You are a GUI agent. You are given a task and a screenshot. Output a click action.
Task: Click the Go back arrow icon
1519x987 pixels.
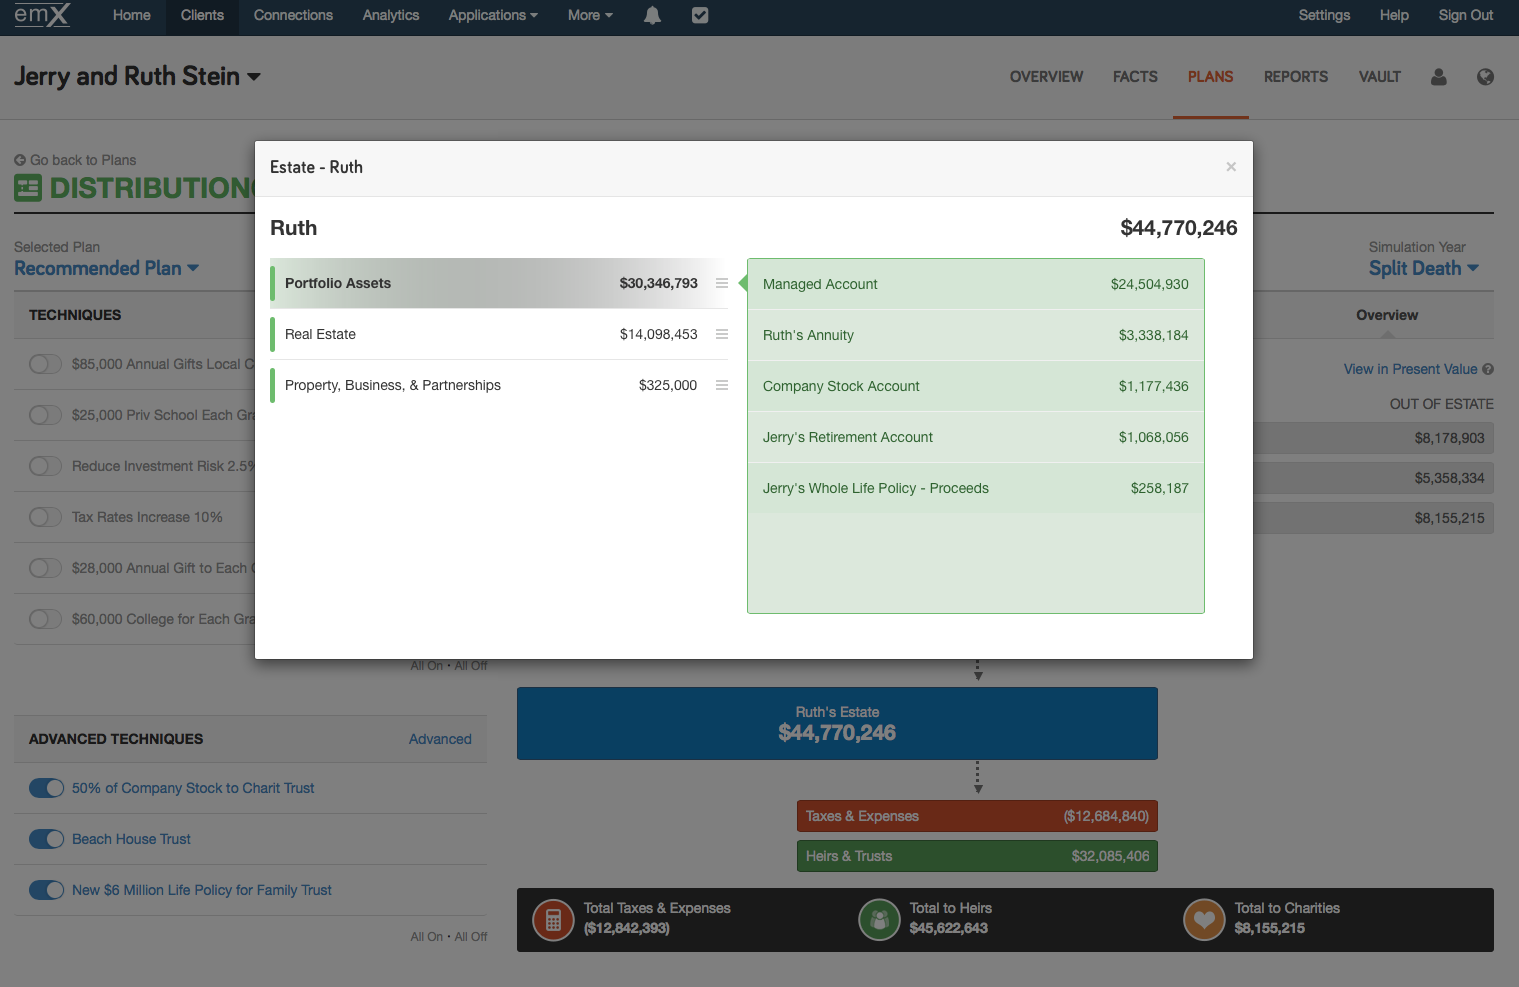click(20, 160)
